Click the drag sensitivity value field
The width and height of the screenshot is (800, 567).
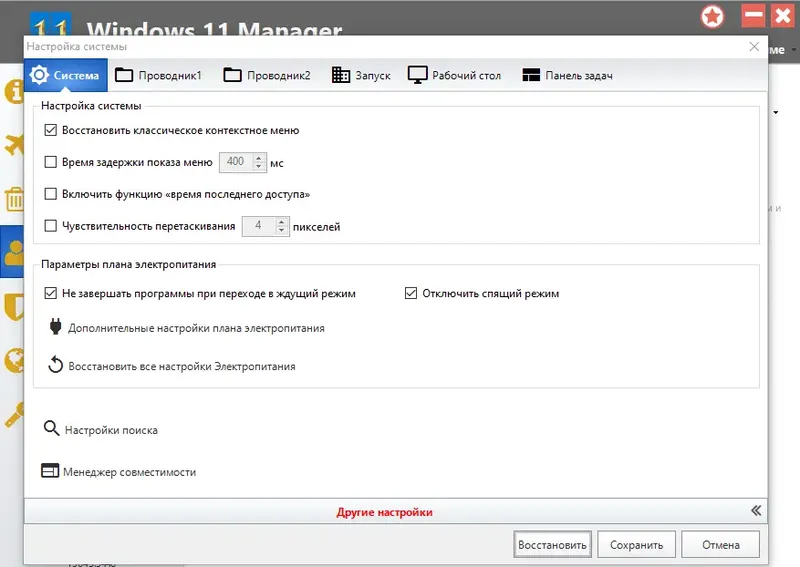coord(259,226)
